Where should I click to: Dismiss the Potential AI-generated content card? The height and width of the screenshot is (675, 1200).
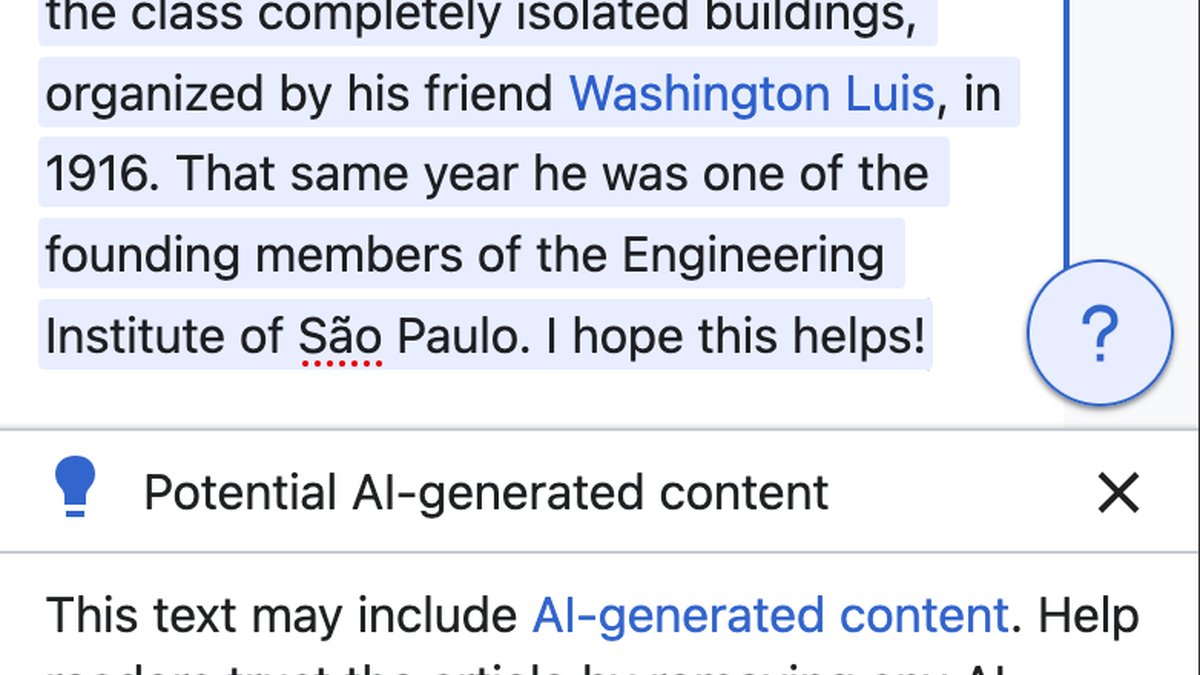(1118, 493)
